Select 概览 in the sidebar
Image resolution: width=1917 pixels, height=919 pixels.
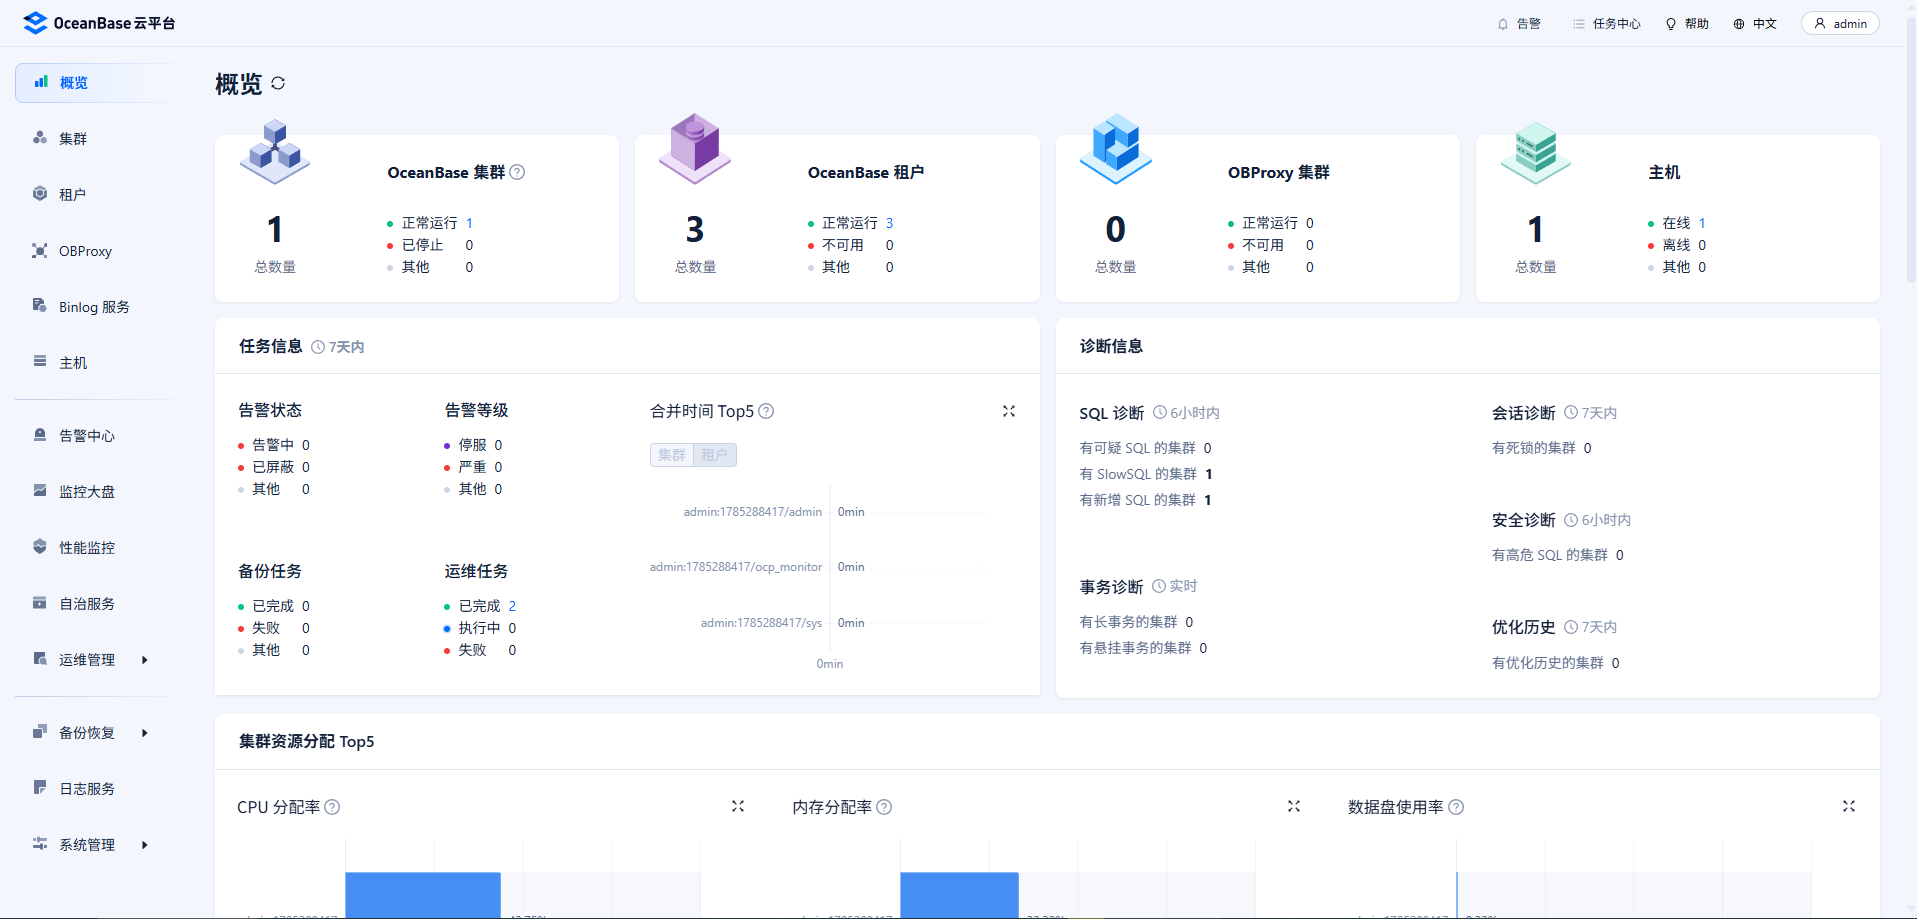(x=101, y=83)
